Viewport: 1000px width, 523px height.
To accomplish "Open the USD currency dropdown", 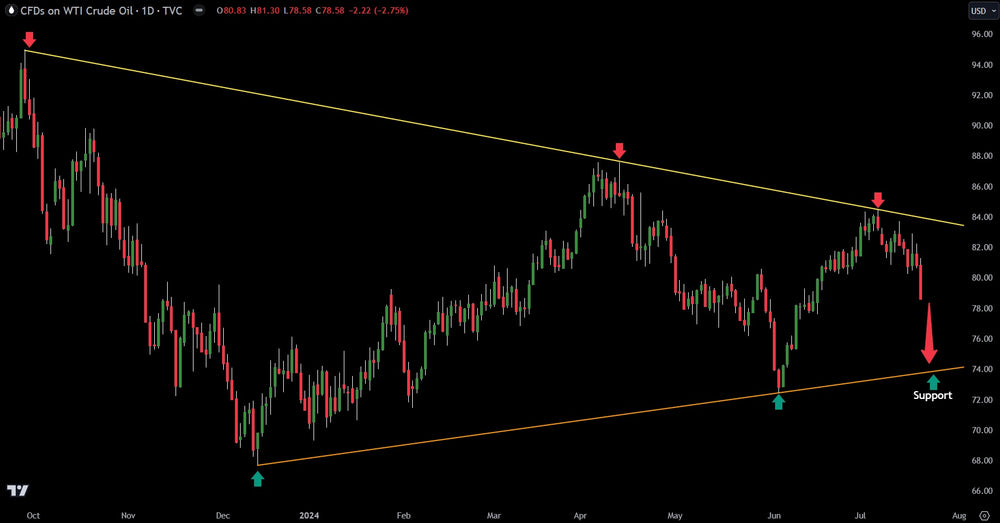I will (981, 11).
